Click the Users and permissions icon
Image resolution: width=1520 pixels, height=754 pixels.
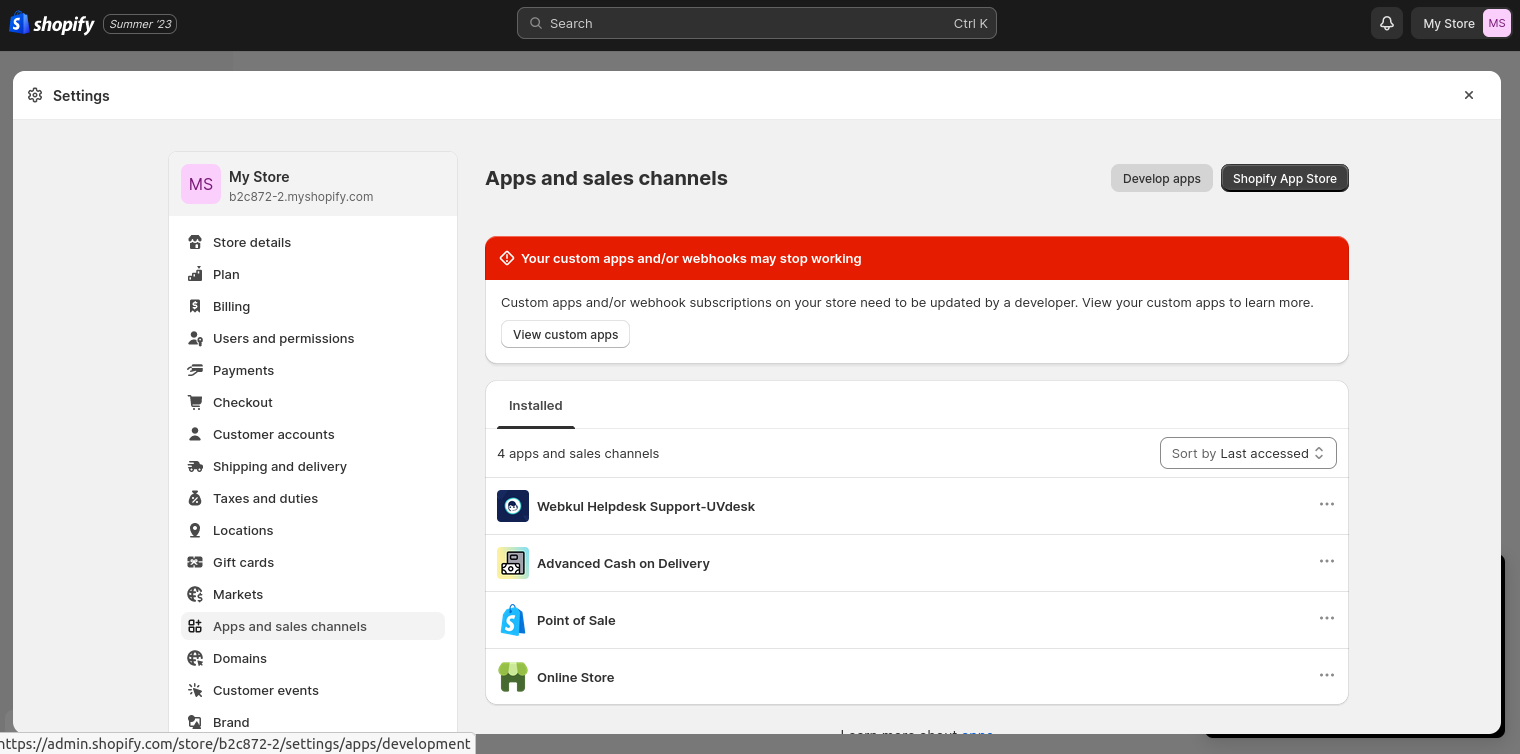pos(195,338)
